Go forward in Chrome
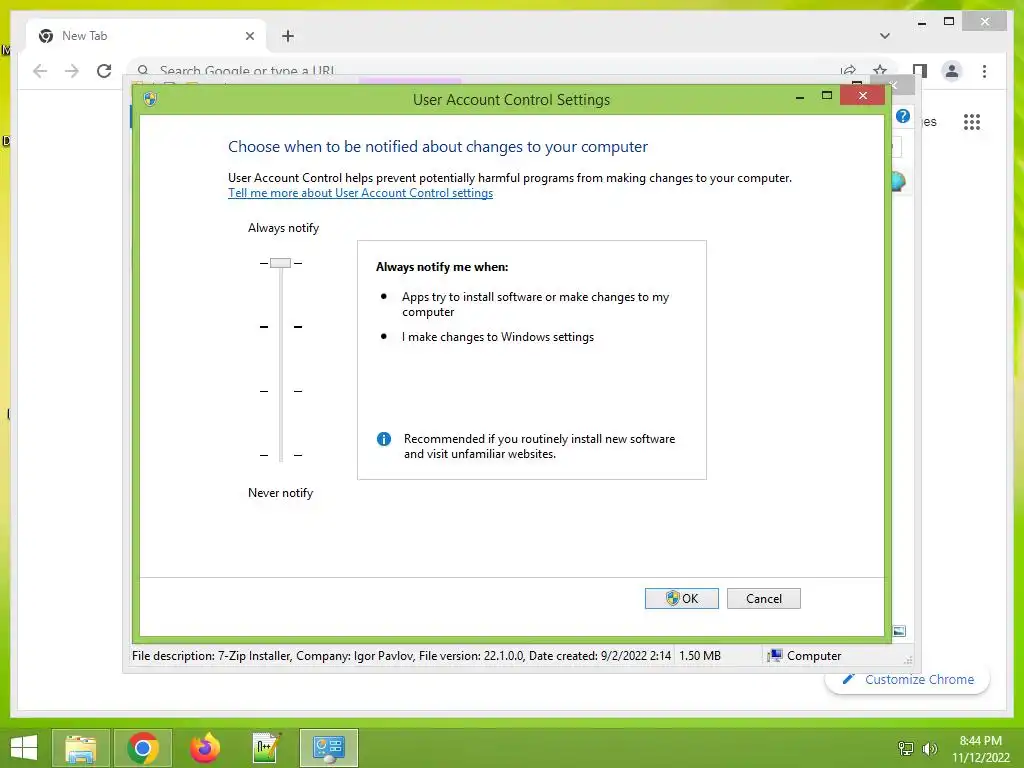Image resolution: width=1024 pixels, height=768 pixels. click(x=72, y=71)
